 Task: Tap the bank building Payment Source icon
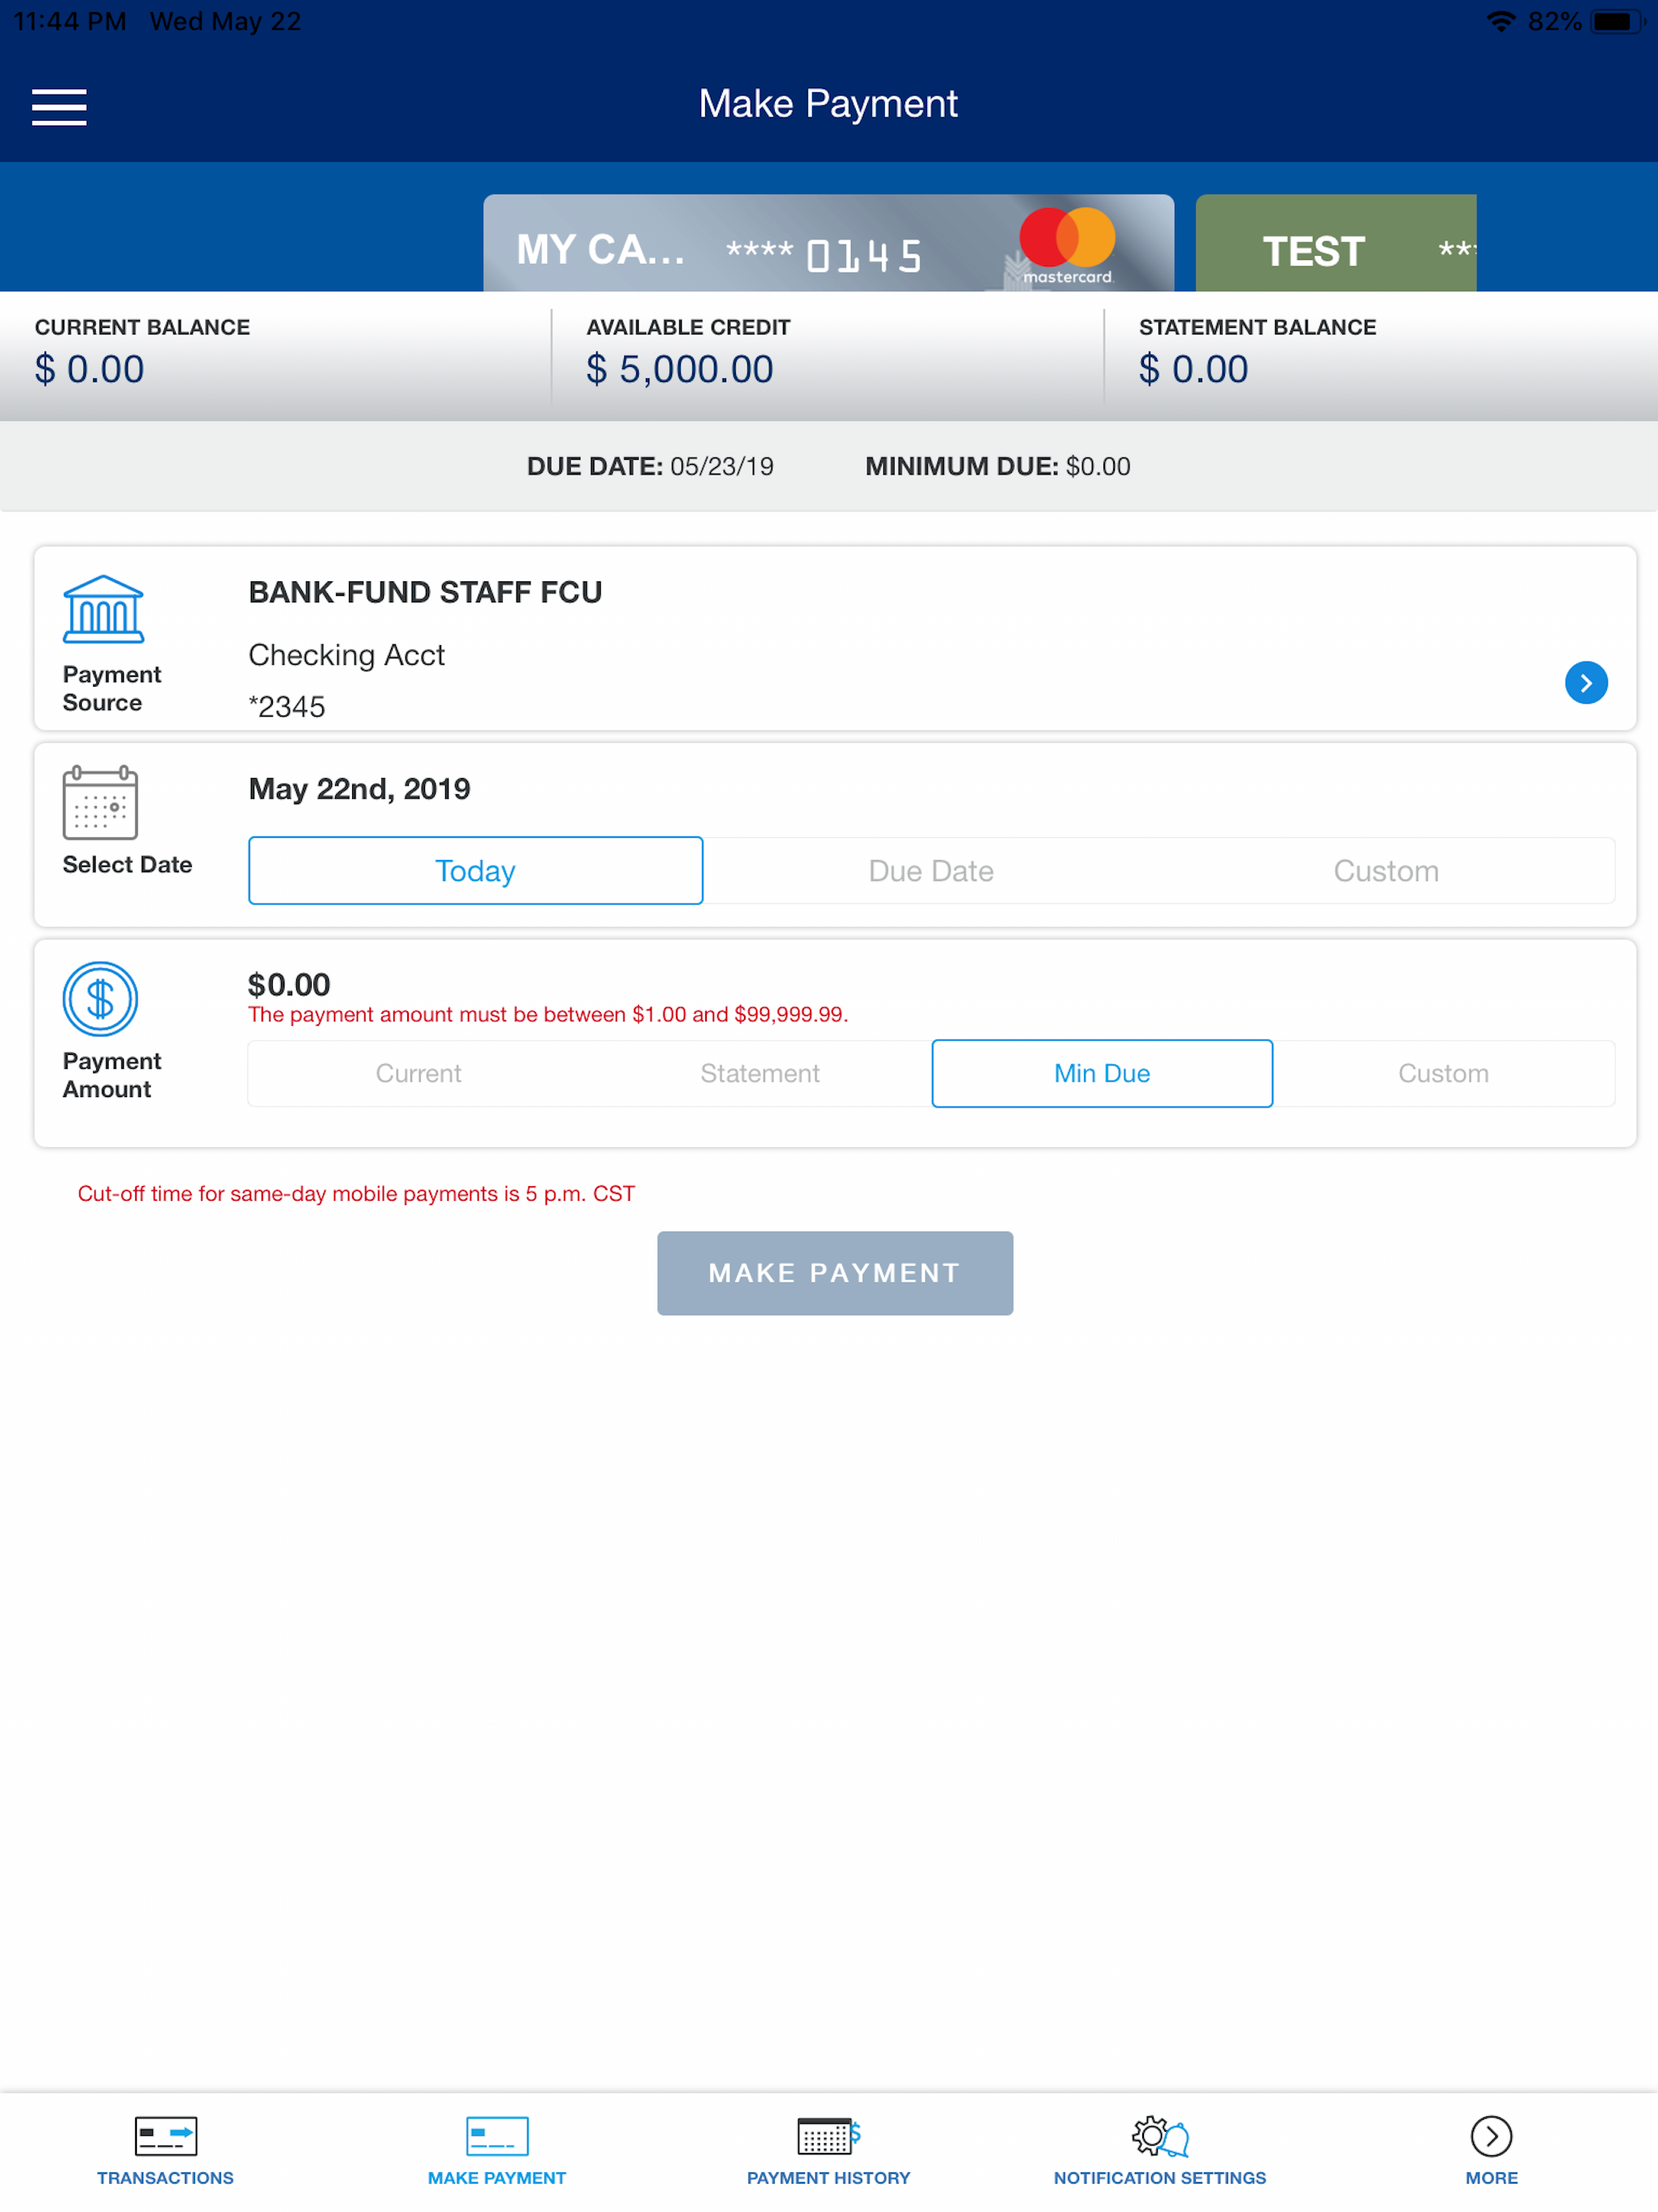point(103,608)
